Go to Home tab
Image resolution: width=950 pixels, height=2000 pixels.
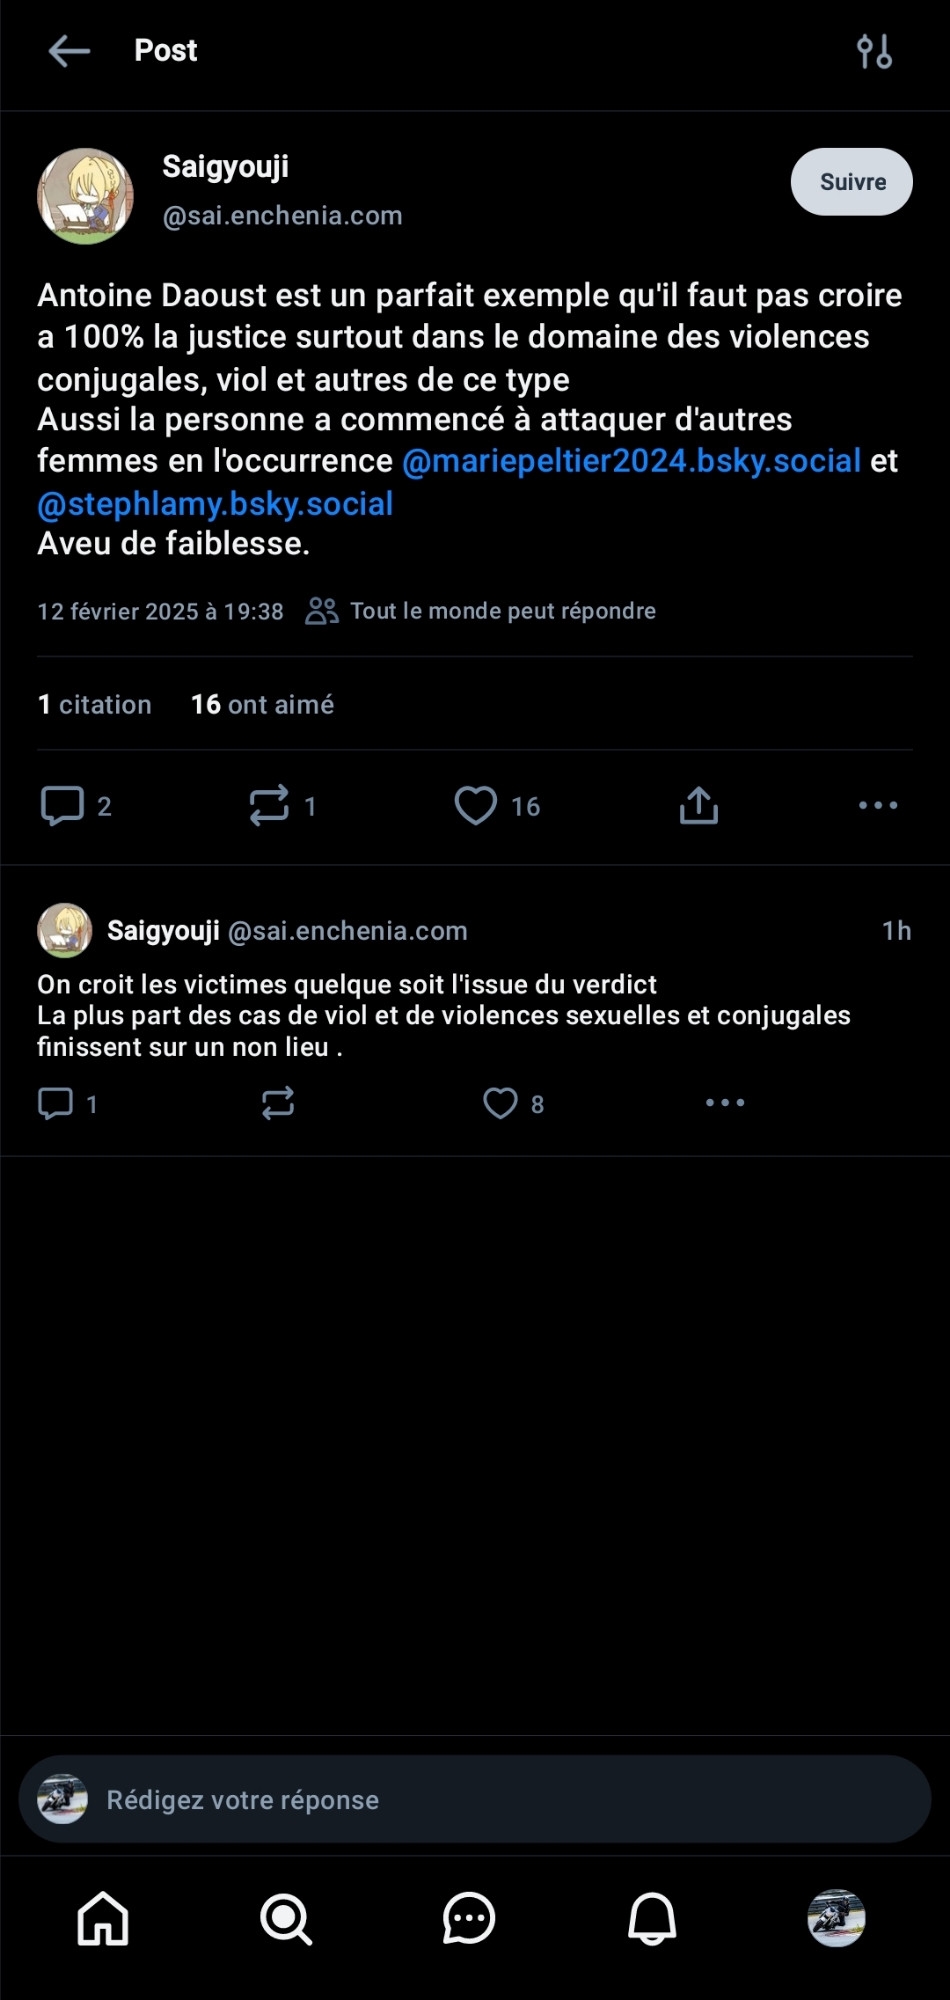pos(103,1919)
